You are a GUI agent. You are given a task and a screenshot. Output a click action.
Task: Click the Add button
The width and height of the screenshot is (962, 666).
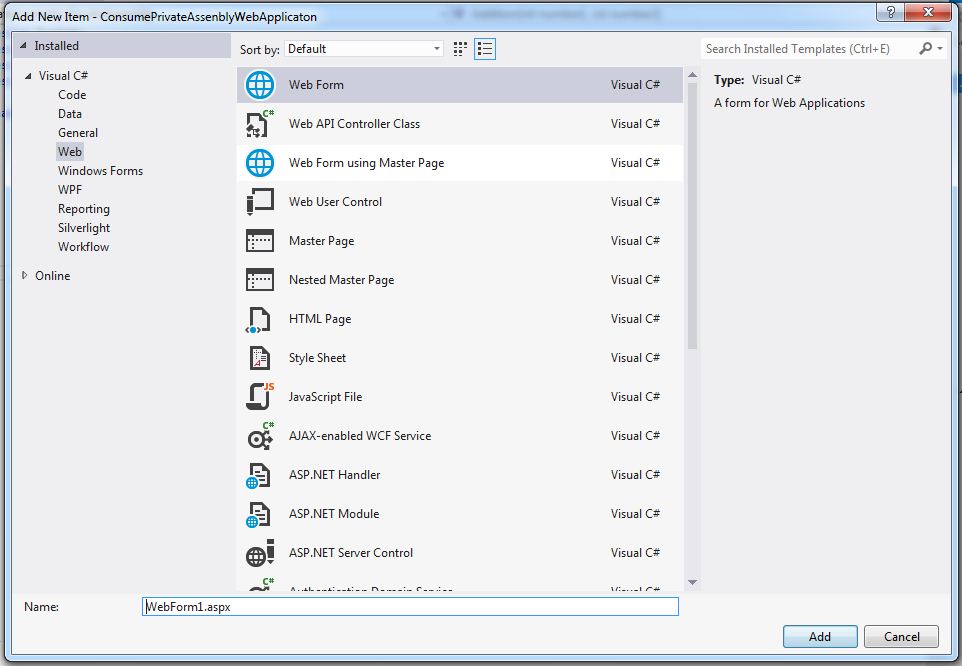820,637
